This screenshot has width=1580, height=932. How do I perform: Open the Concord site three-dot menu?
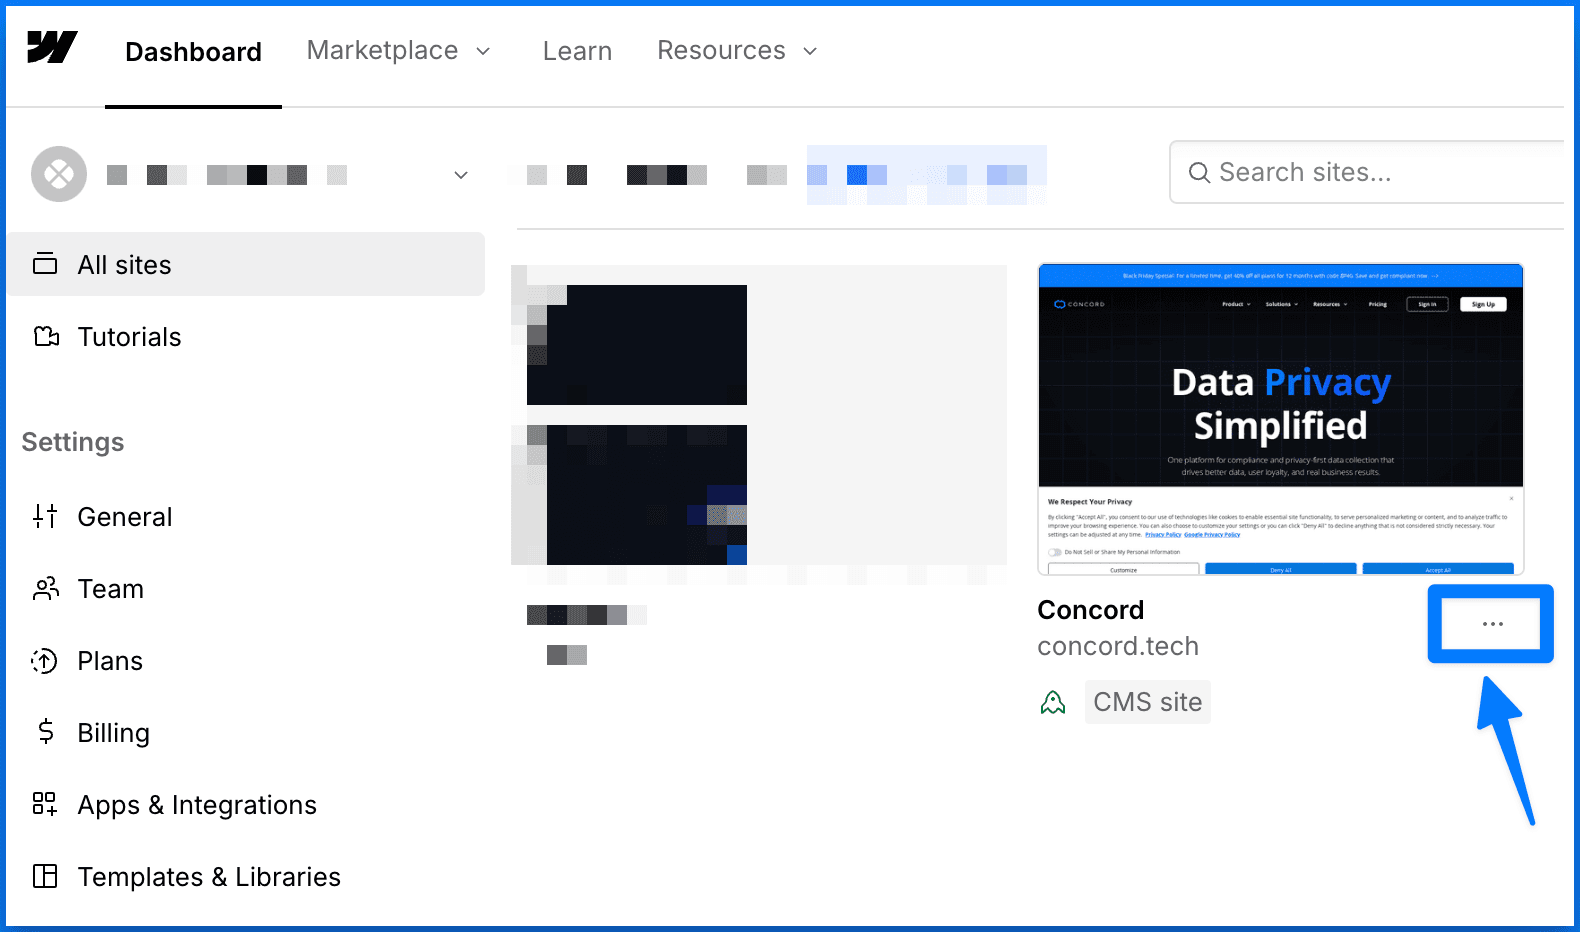tap(1492, 624)
